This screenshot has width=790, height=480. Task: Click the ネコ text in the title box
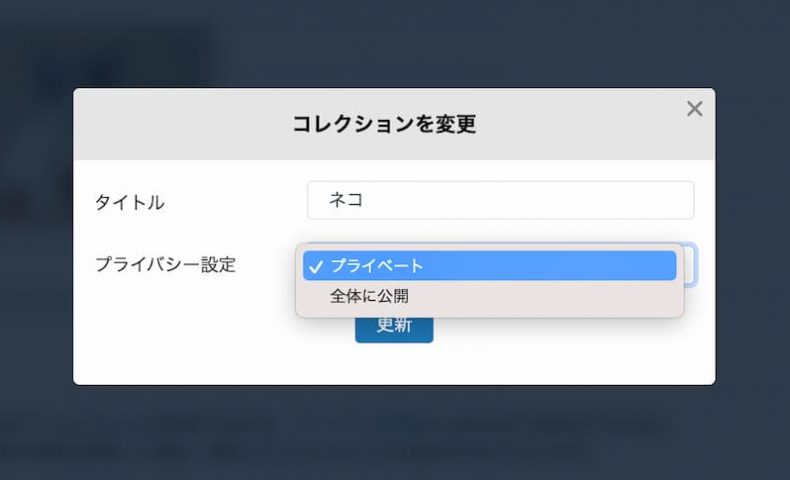pyautogui.click(x=346, y=200)
